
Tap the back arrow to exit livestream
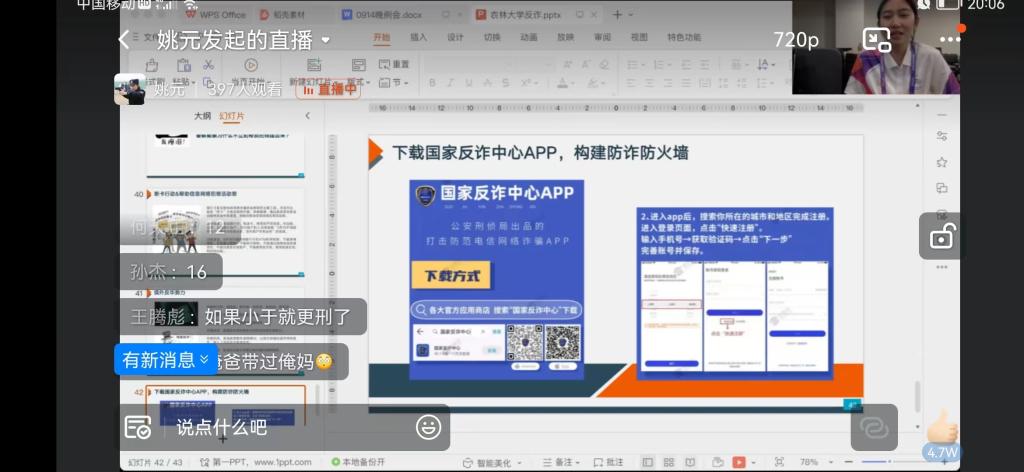tap(124, 40)
